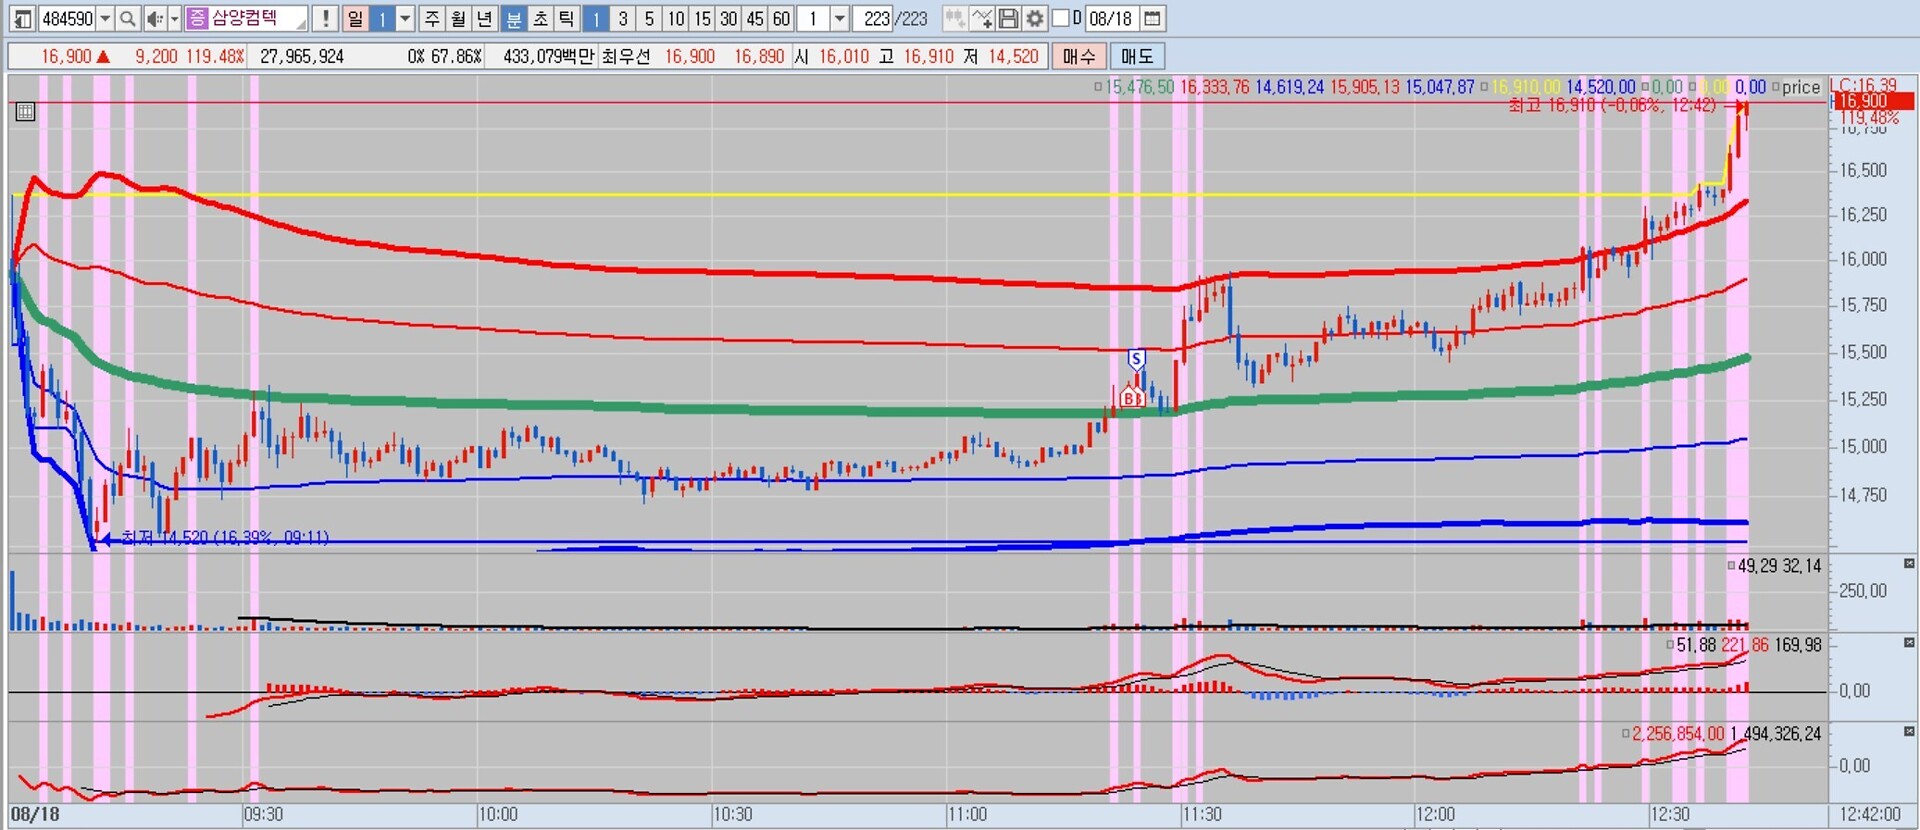The height and width of the screenshot is (830, 1920).
Task: Click the 삼양컴텍 stock type badge icon
Action: click(197, 18)
